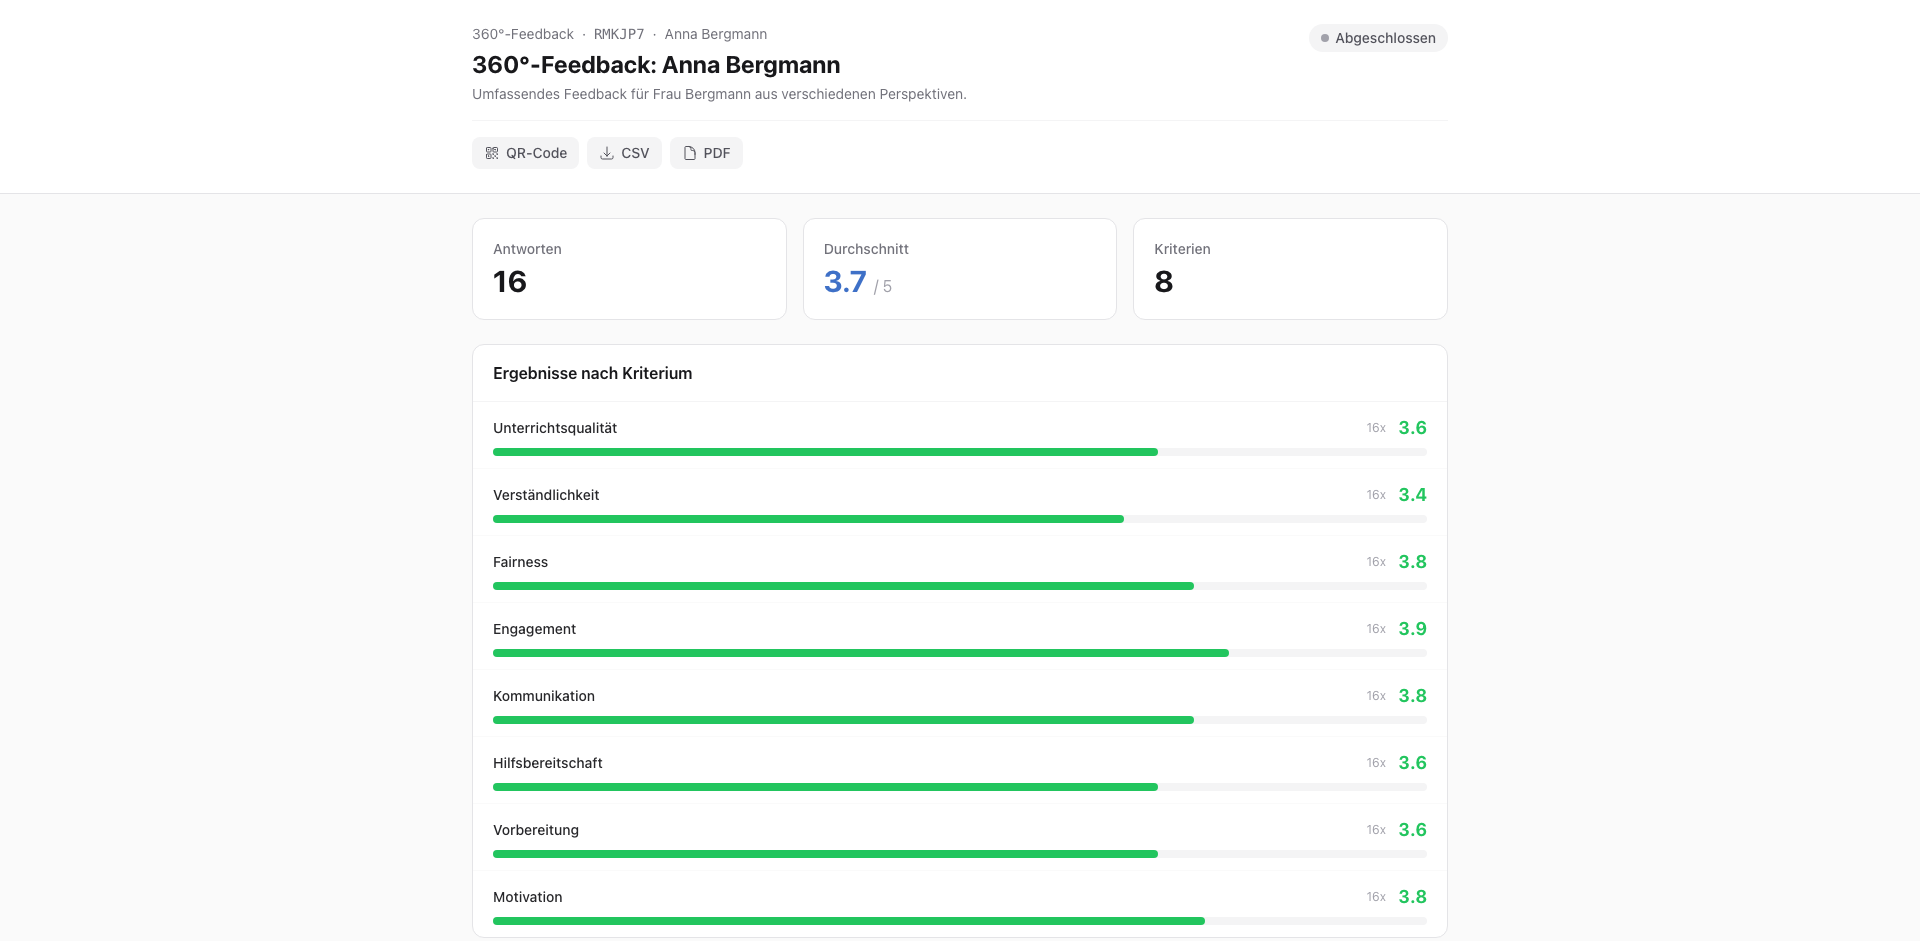The height and width of the screenshot is (941, 1920).
Task: Click the Ergebnisse nach Kriterium heading
Action: [592, 373]
